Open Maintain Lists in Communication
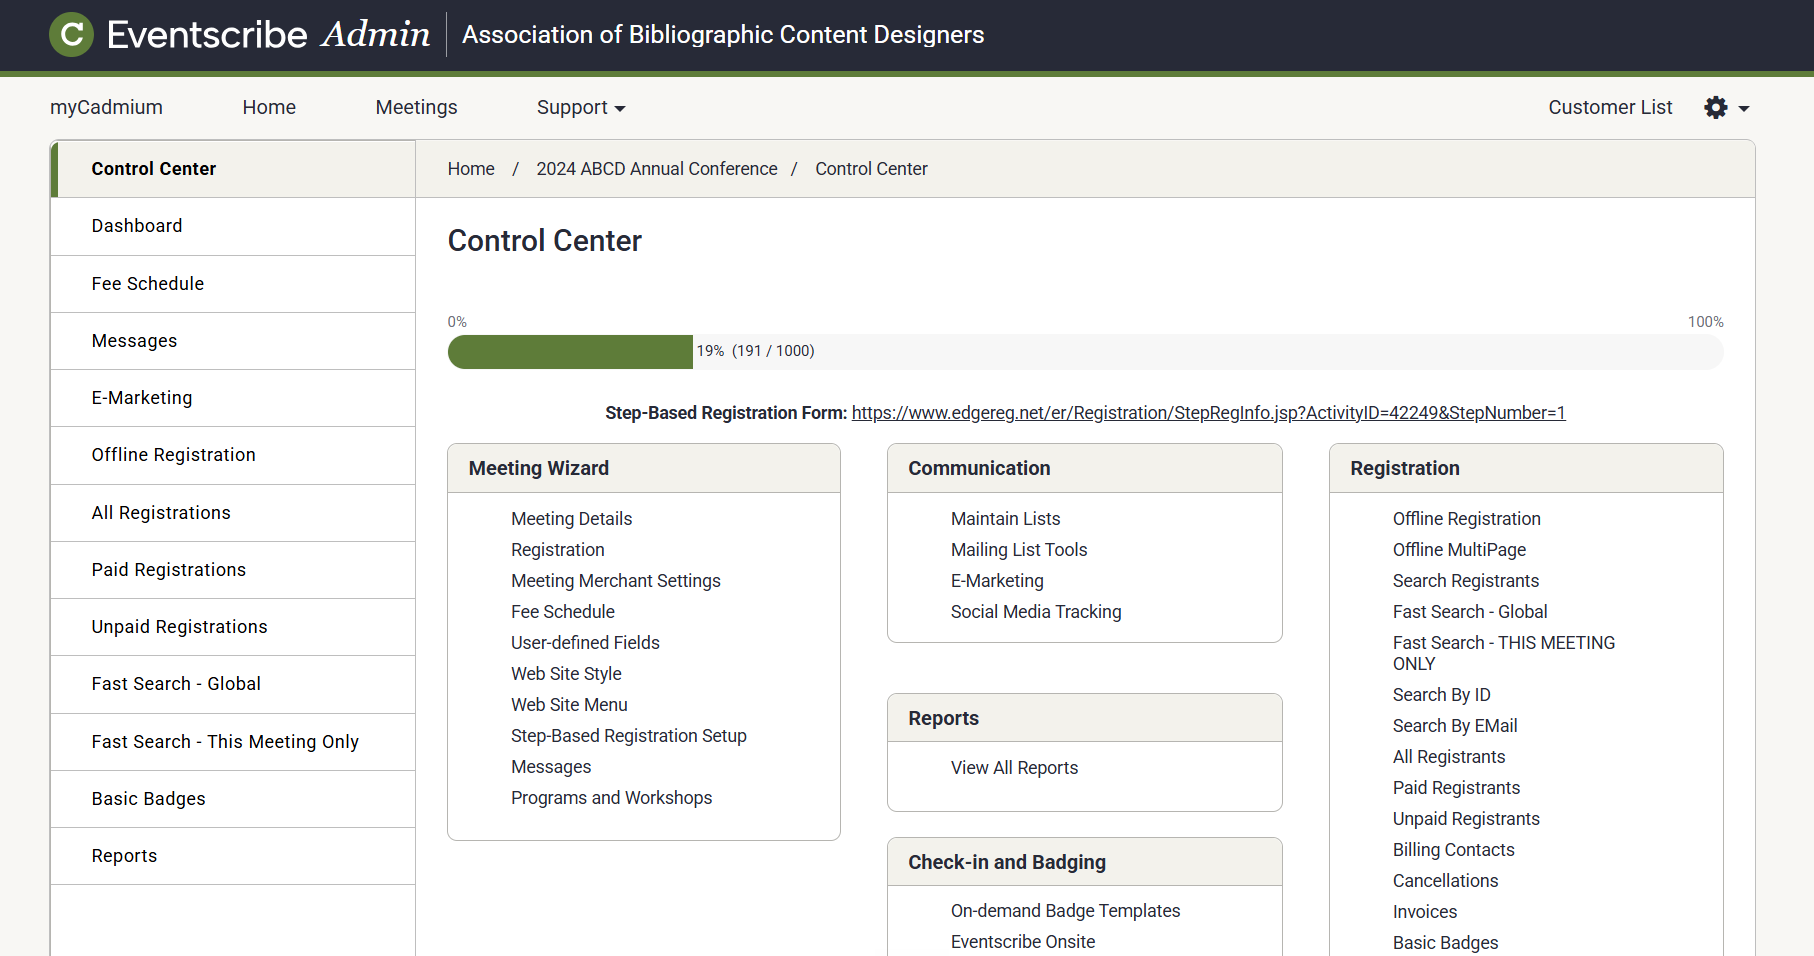1814x956 pixels. pos(1006,519)
